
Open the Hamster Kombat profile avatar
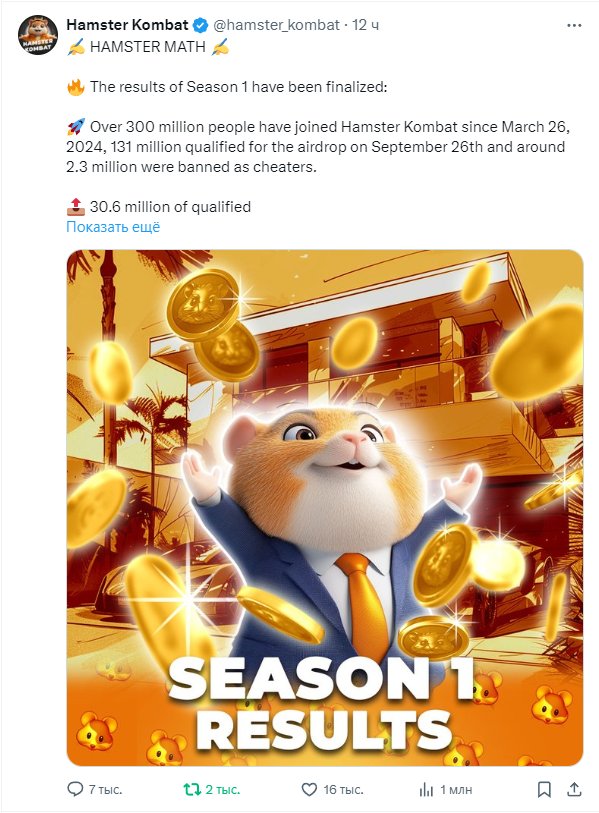pyautogui.click(x=38, y=35)
